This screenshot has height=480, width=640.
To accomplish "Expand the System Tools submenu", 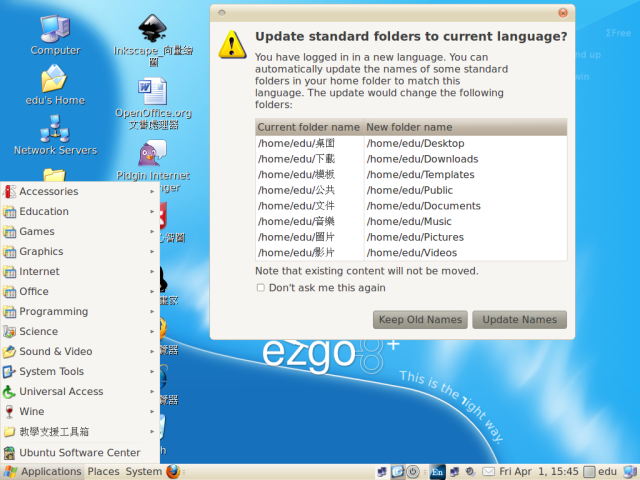I will click(x=51, y=371).
